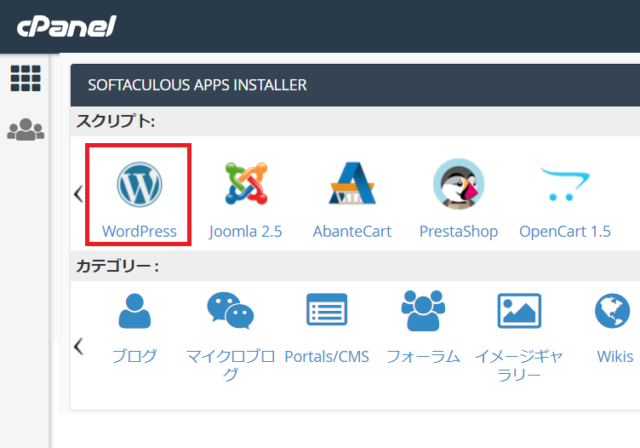This screenshot has width=640, height=448.
Task: Select the マイクロブログ category label
Action: point(231,365)
